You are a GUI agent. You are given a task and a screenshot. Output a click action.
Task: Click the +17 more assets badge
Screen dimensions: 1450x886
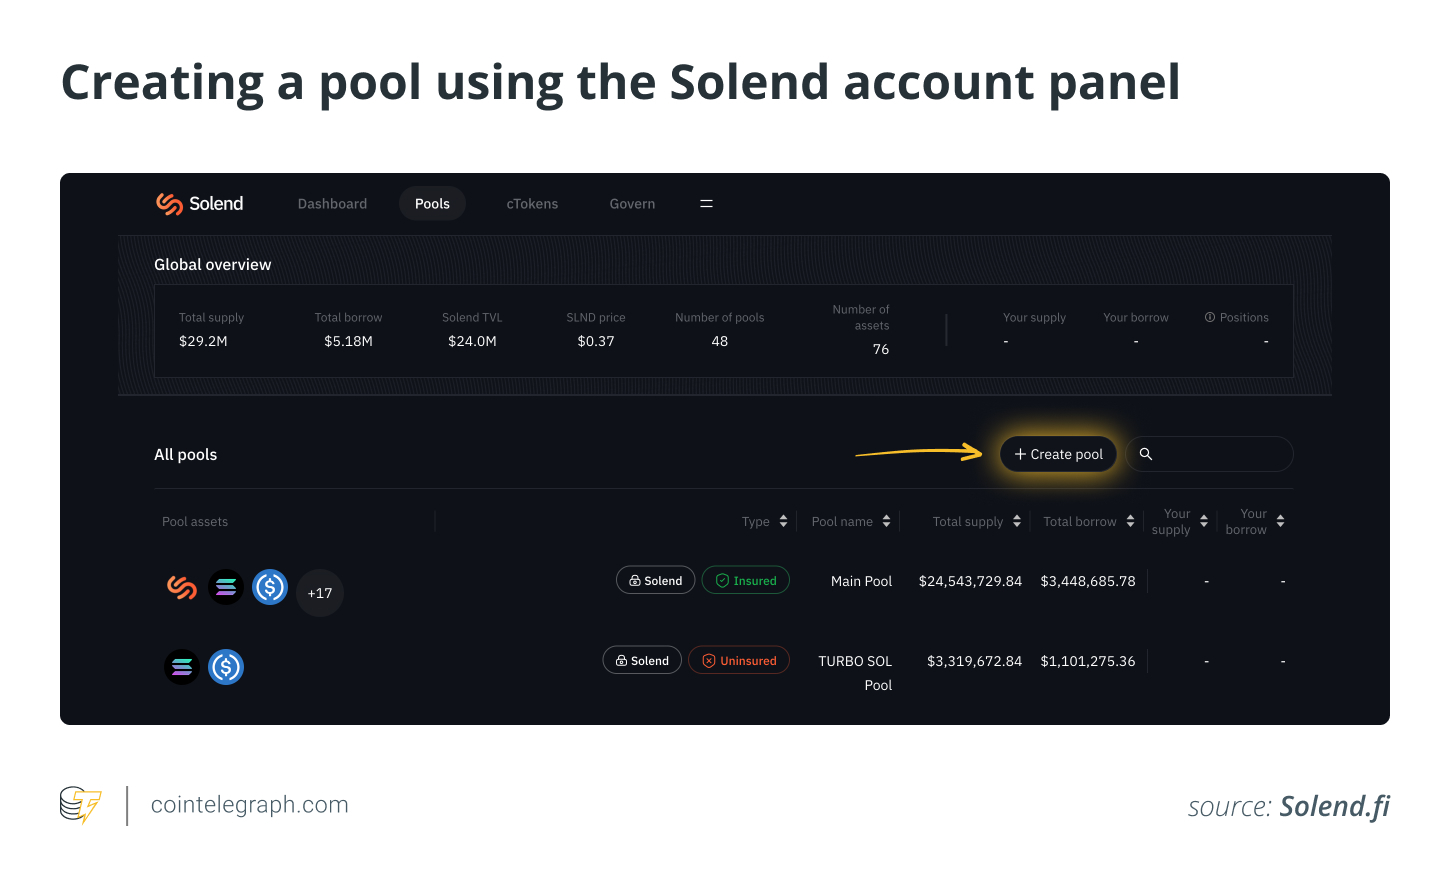[x=320, y=593]
